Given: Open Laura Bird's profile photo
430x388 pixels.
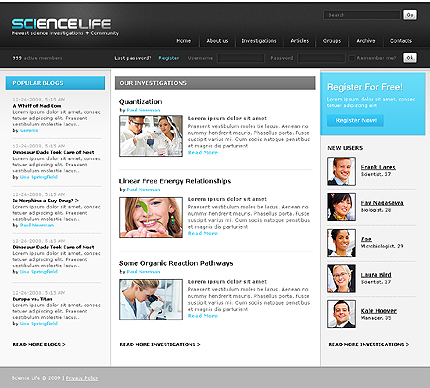Looking at the screenshot, I should click(341, 279).
